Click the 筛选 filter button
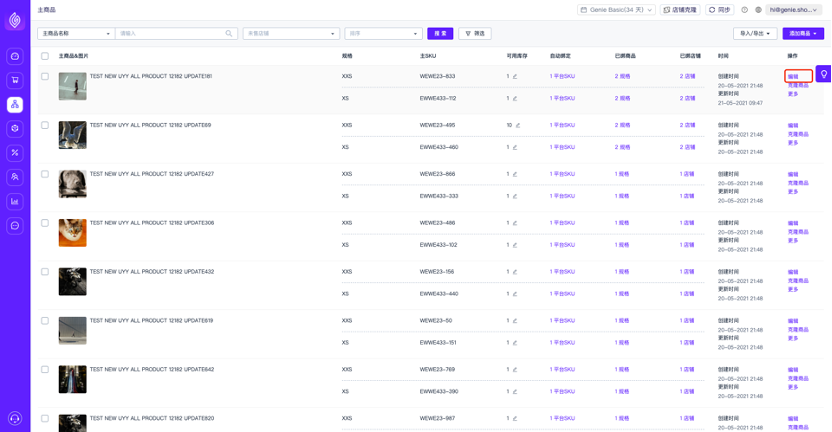 [475, 33]
